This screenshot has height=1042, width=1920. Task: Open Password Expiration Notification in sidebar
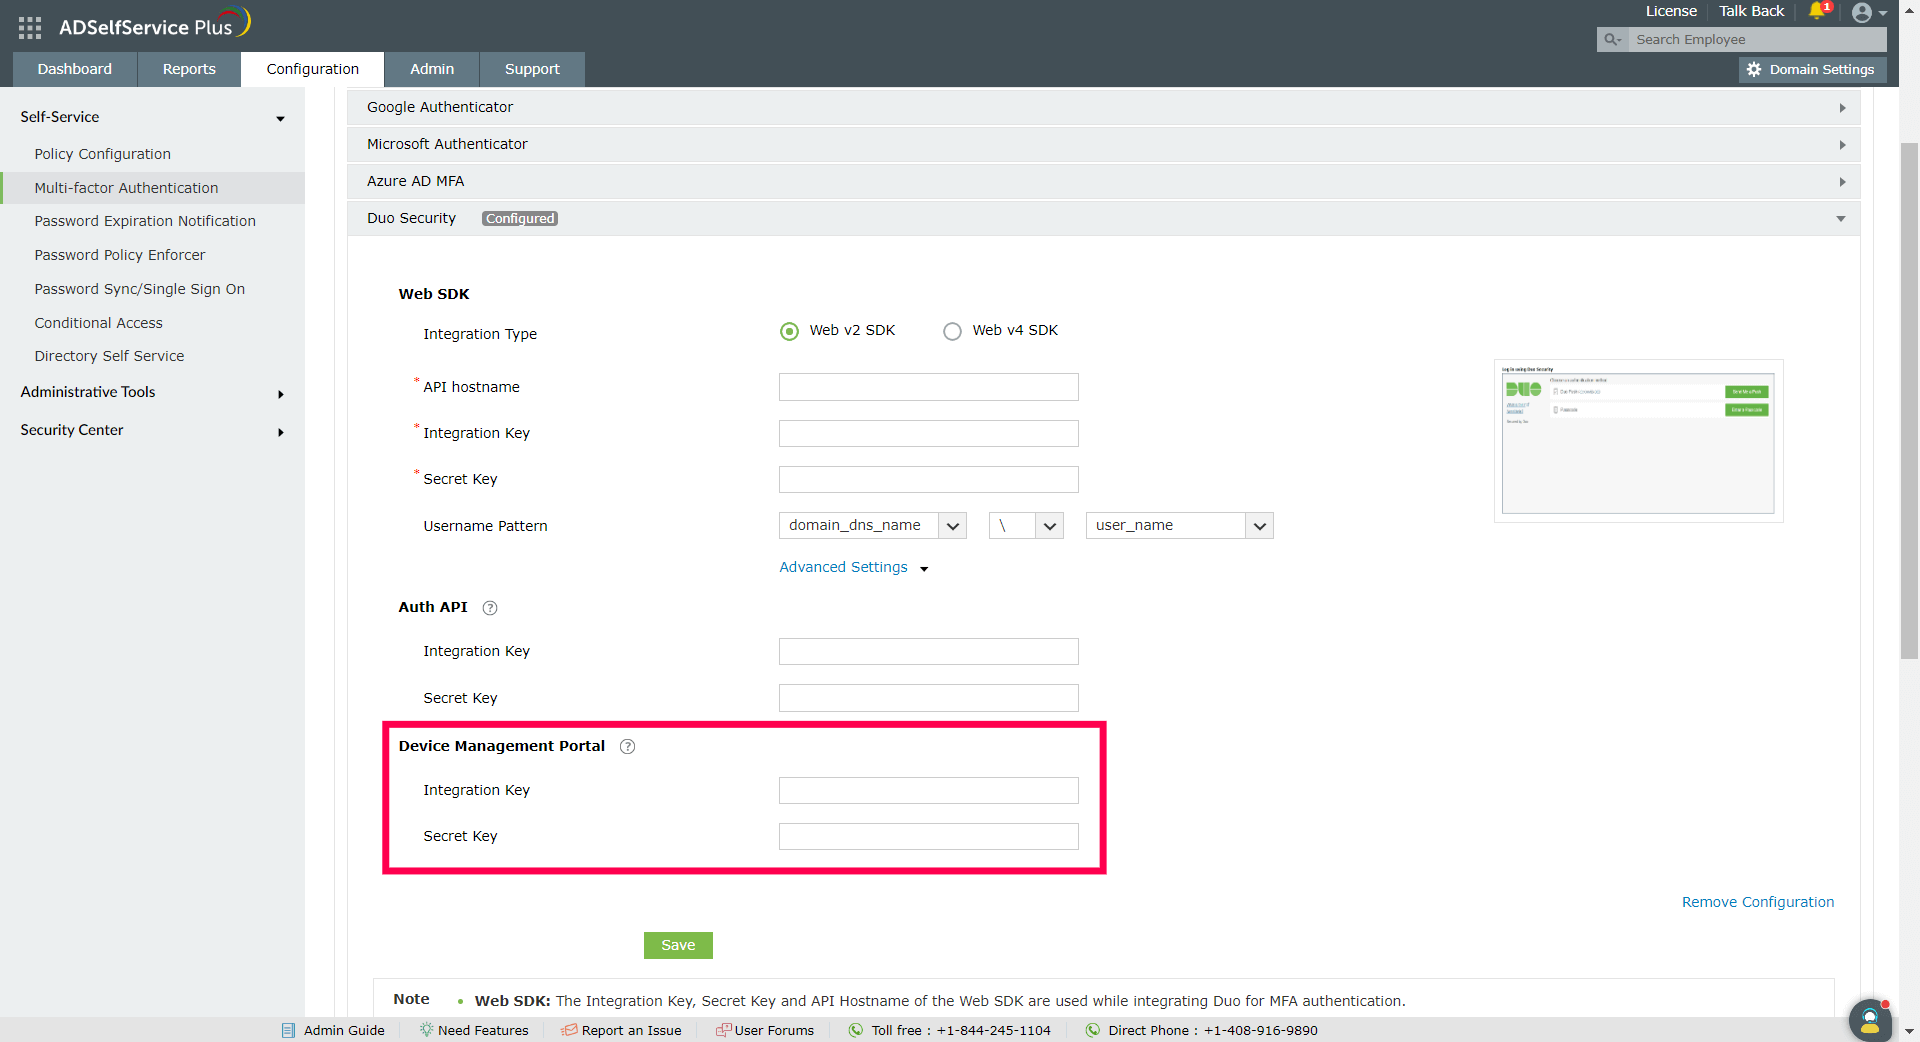coord(145,221)
